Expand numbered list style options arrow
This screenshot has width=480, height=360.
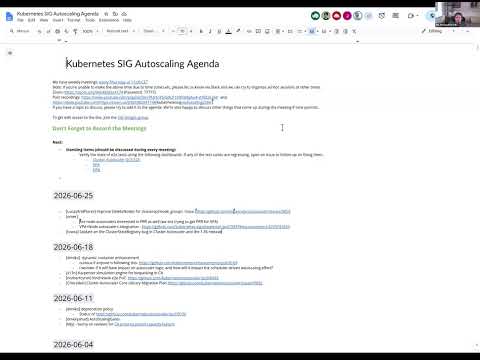tap(330, 31)
